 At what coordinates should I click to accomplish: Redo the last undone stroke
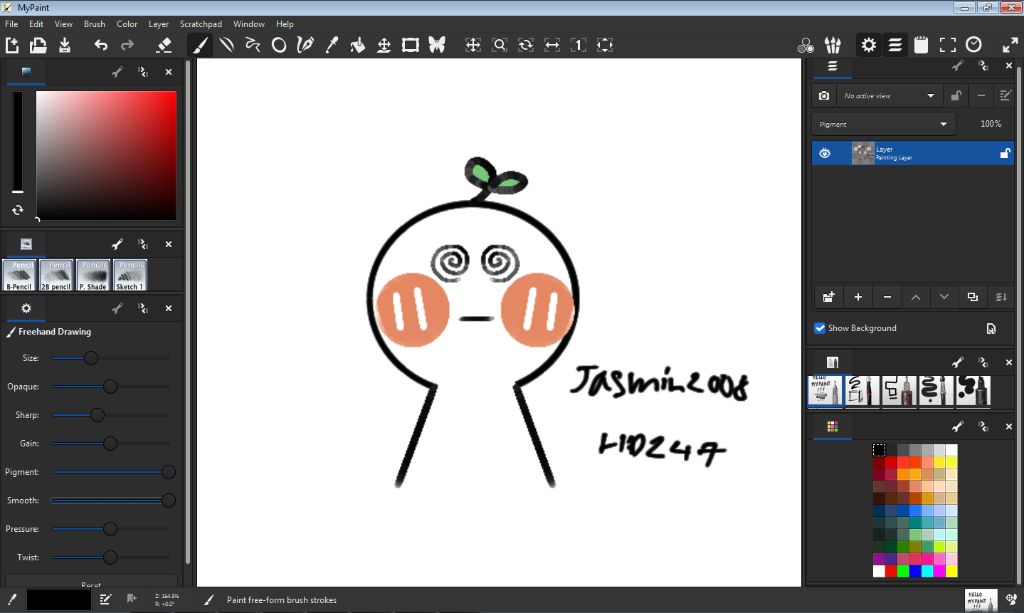pos(127,45)
